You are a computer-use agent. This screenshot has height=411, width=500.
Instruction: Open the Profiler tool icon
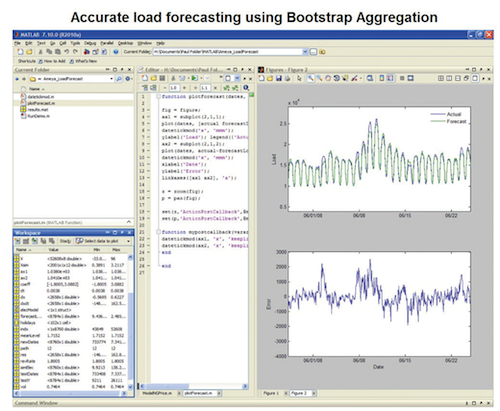104,52
